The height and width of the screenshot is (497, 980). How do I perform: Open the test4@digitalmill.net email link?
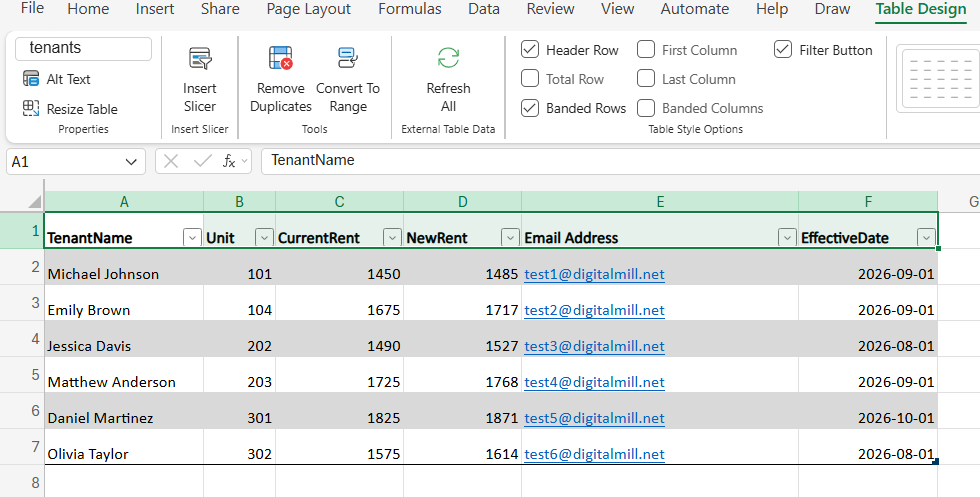(594, 382)
